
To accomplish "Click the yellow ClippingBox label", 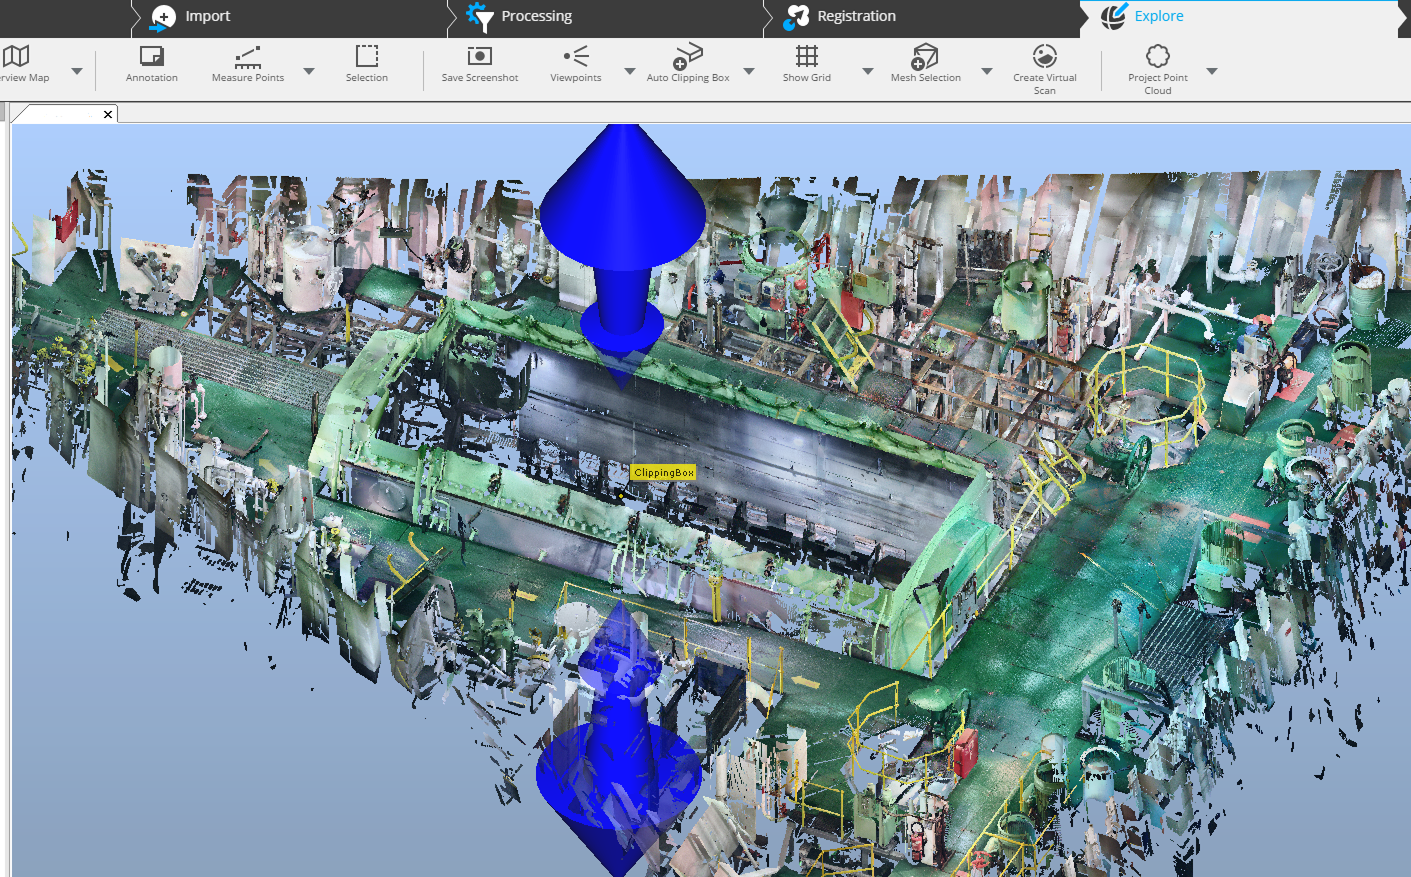I will pyautogui.click(x=663, y=472).
